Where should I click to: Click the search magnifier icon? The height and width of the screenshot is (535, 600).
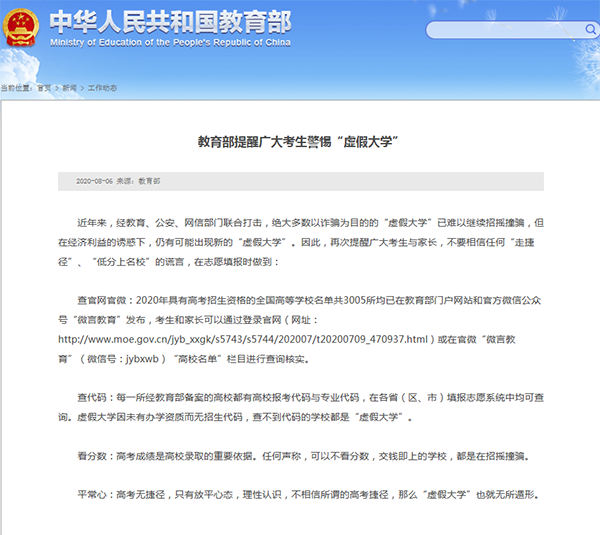(590, 29)
